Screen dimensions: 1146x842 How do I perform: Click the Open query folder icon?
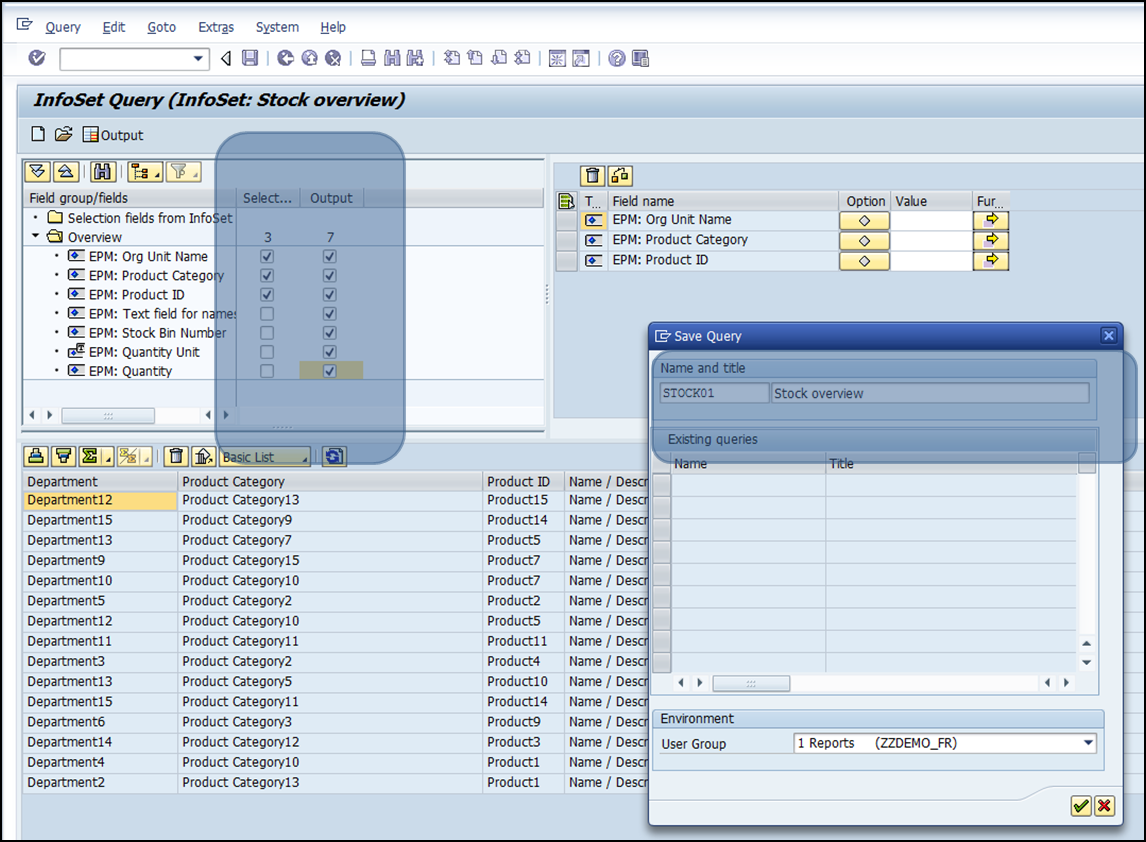63,134
